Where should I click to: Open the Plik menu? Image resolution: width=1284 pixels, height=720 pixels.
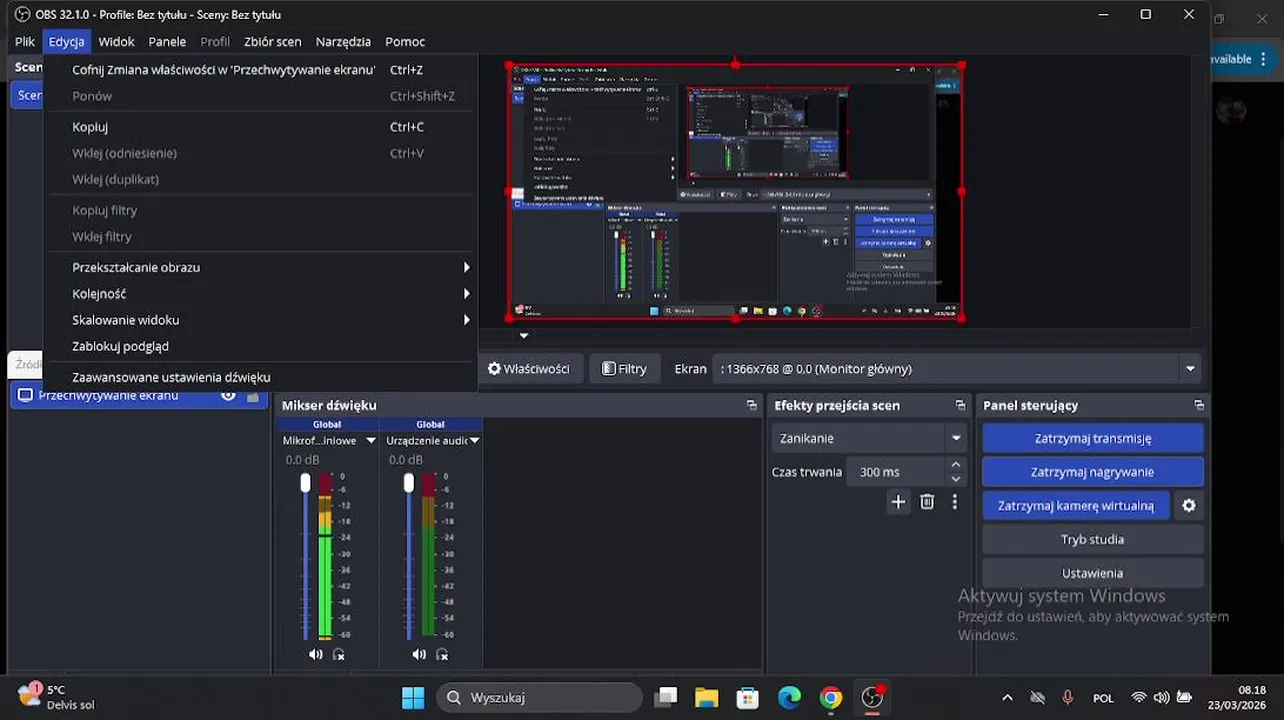(x=25, y=41)
